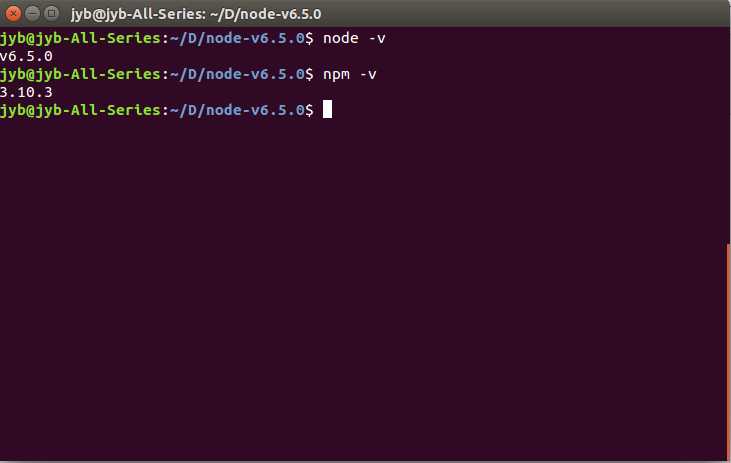Screen dimensions: 731x463
Task: Maximize the terminal window
Action: click(x=53, y=11)
